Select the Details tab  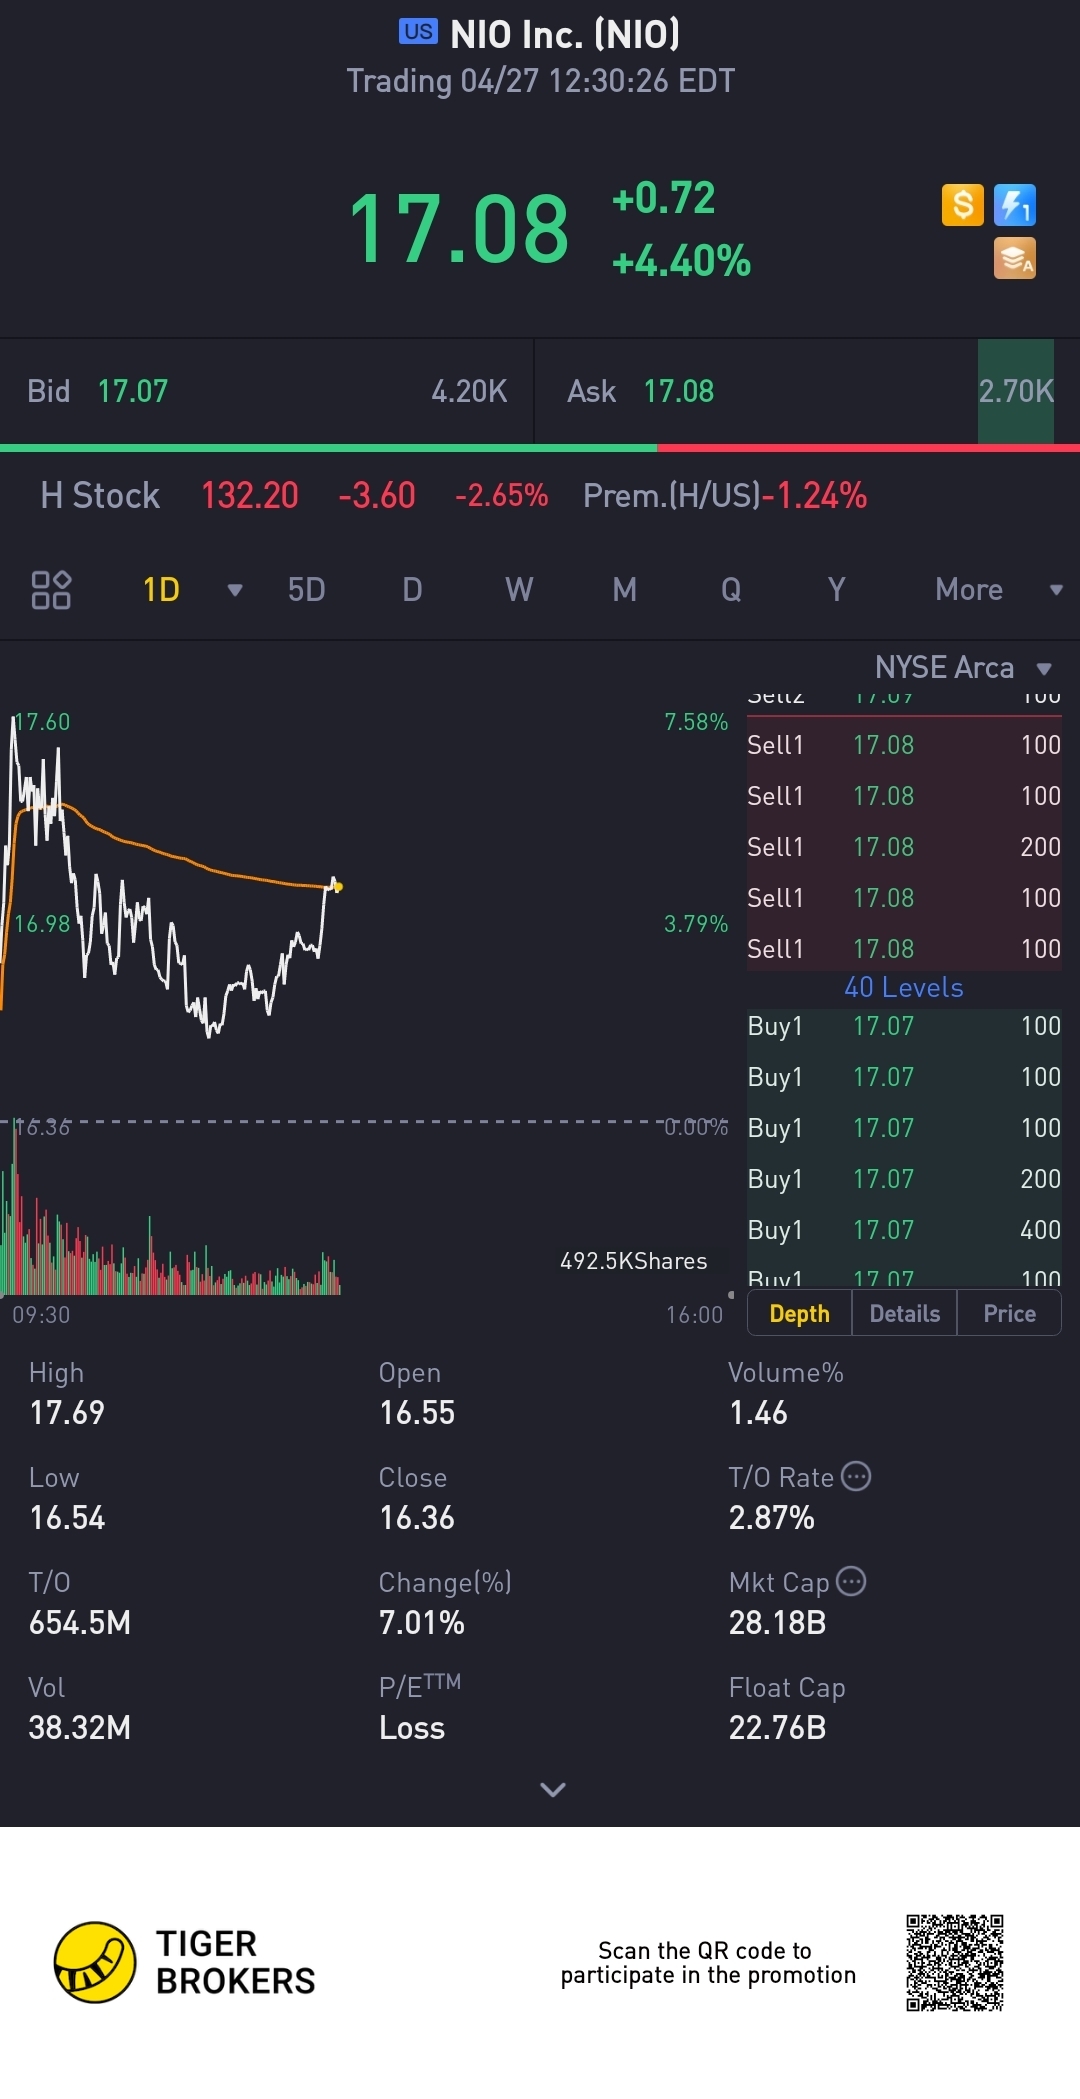coord(905,1313)
